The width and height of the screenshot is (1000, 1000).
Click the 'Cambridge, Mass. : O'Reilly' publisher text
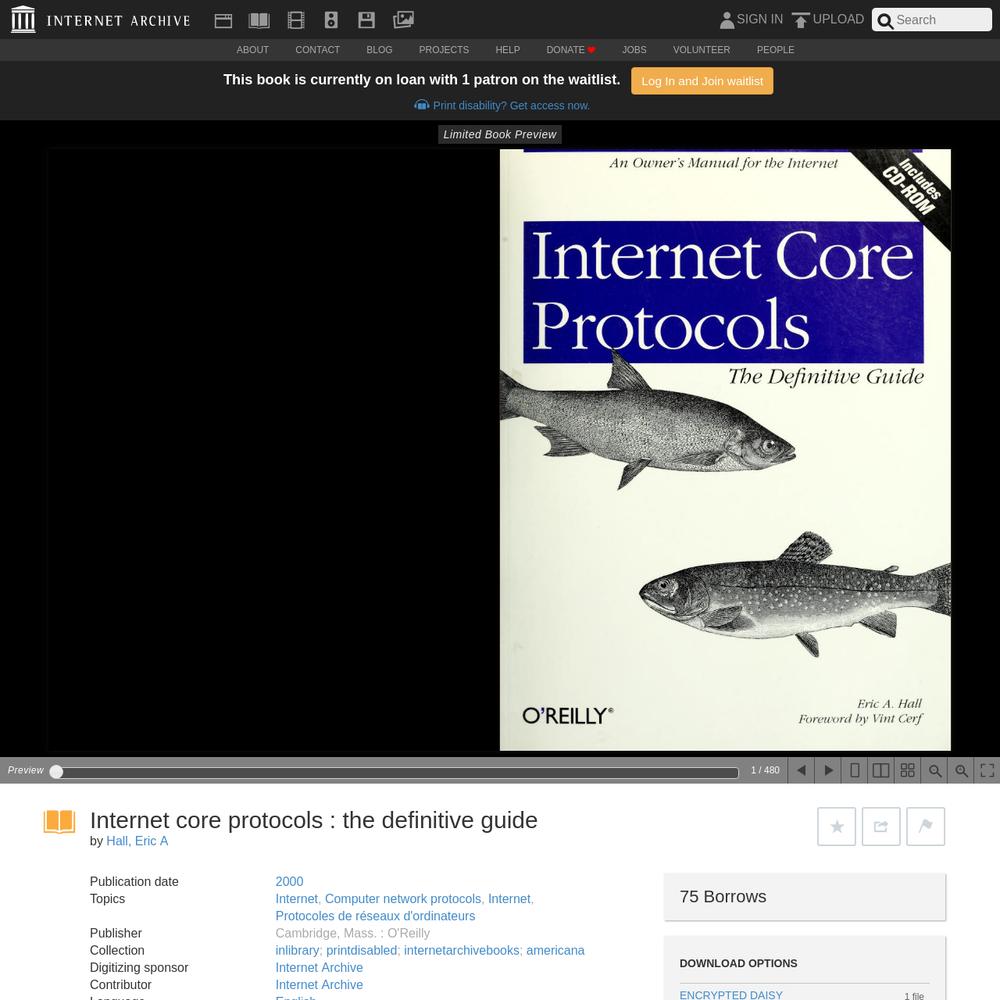(x=353, y=933)
